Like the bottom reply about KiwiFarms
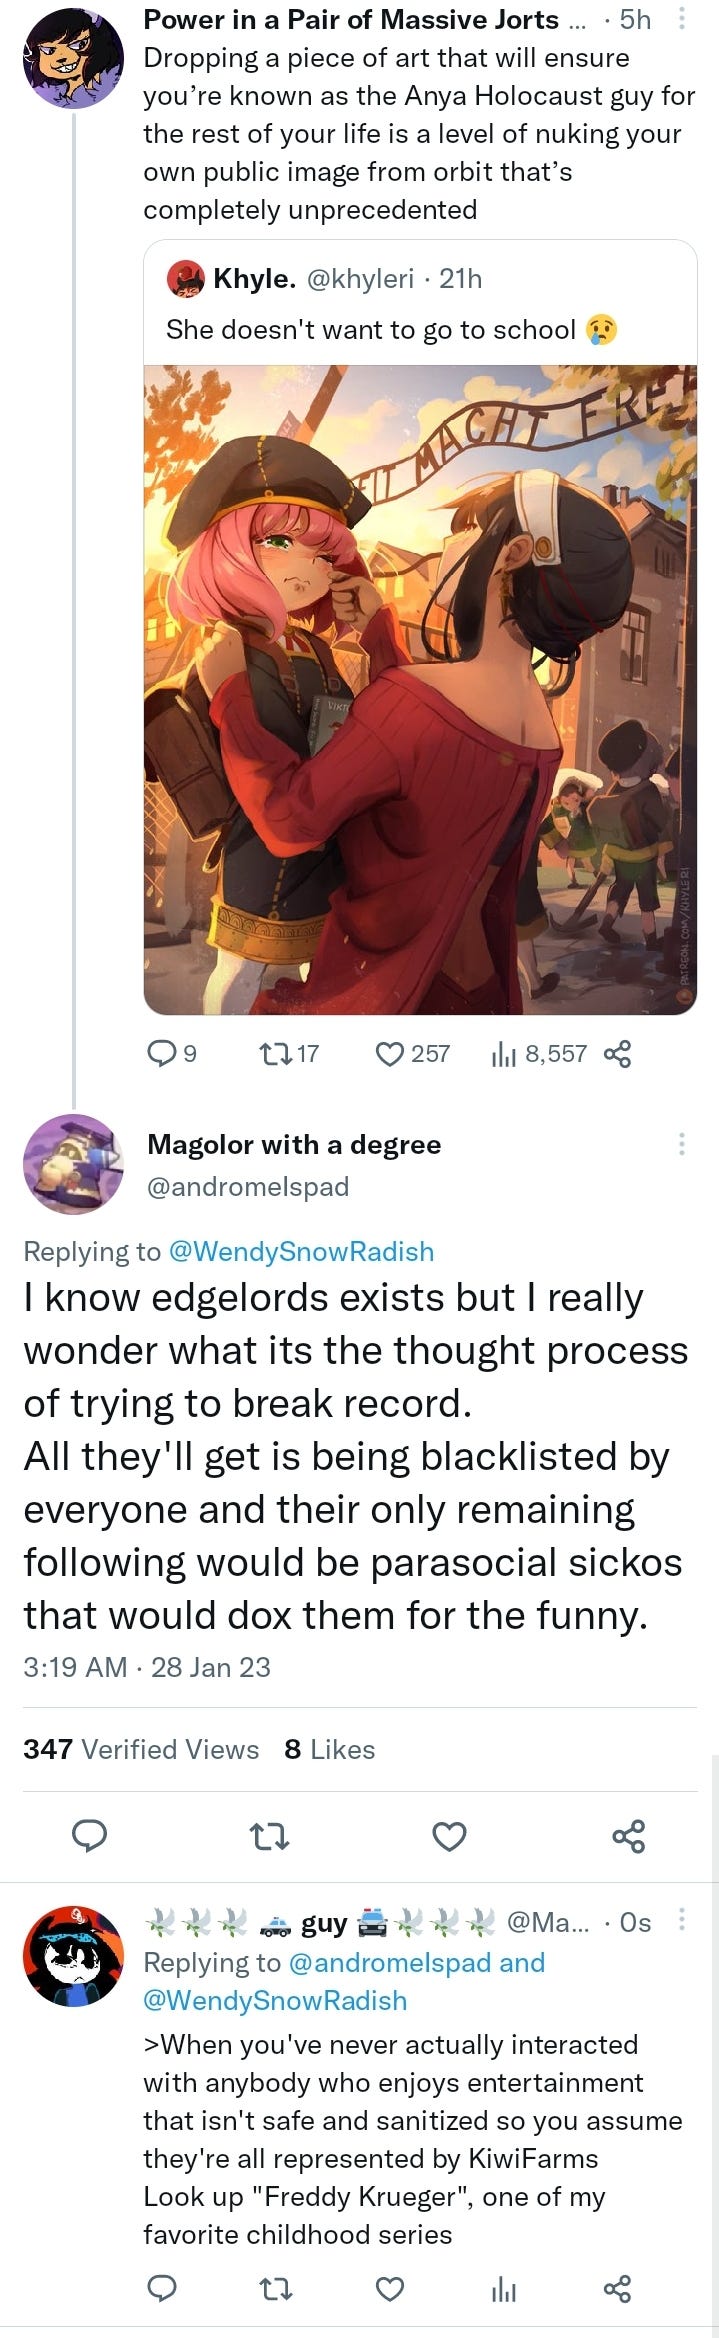Image resolution: width=719 pixels, height=2338 pixels. (x=389, y=2289)
